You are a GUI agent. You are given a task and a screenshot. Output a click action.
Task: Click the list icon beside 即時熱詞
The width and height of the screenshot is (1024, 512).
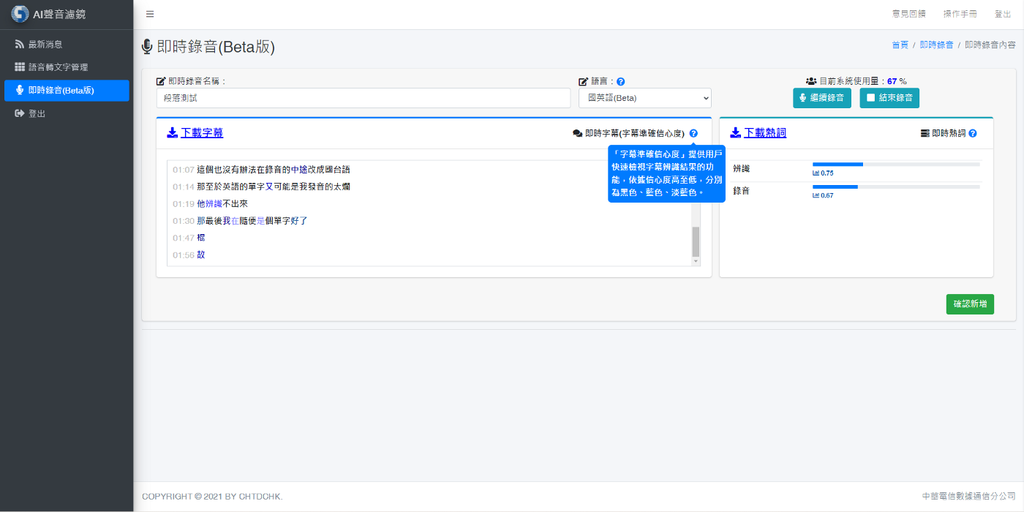(925, 133)
